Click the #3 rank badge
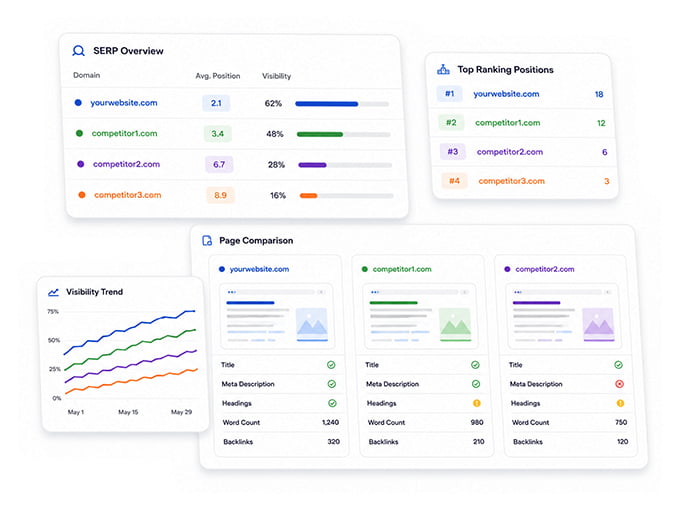This screenshot has width=680, height=510. [452, 151]
